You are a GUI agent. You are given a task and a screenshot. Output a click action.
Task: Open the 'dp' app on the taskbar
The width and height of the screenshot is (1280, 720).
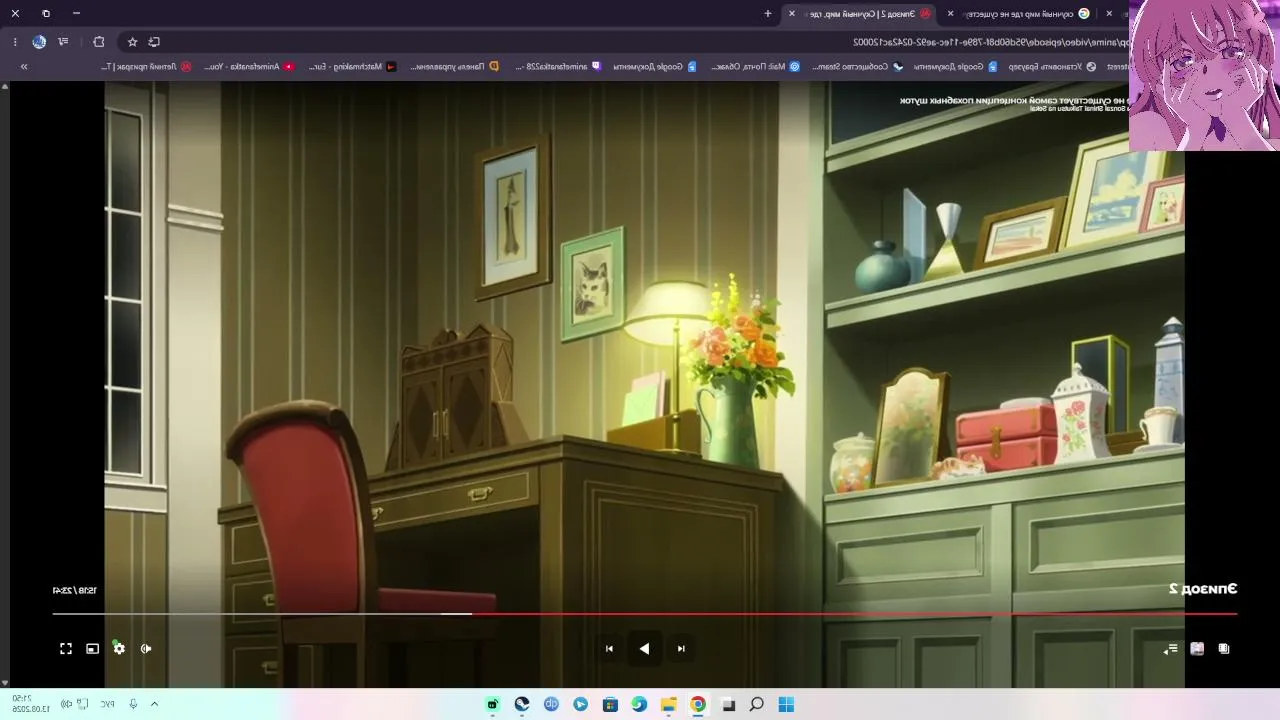click(x=551, y=705)
